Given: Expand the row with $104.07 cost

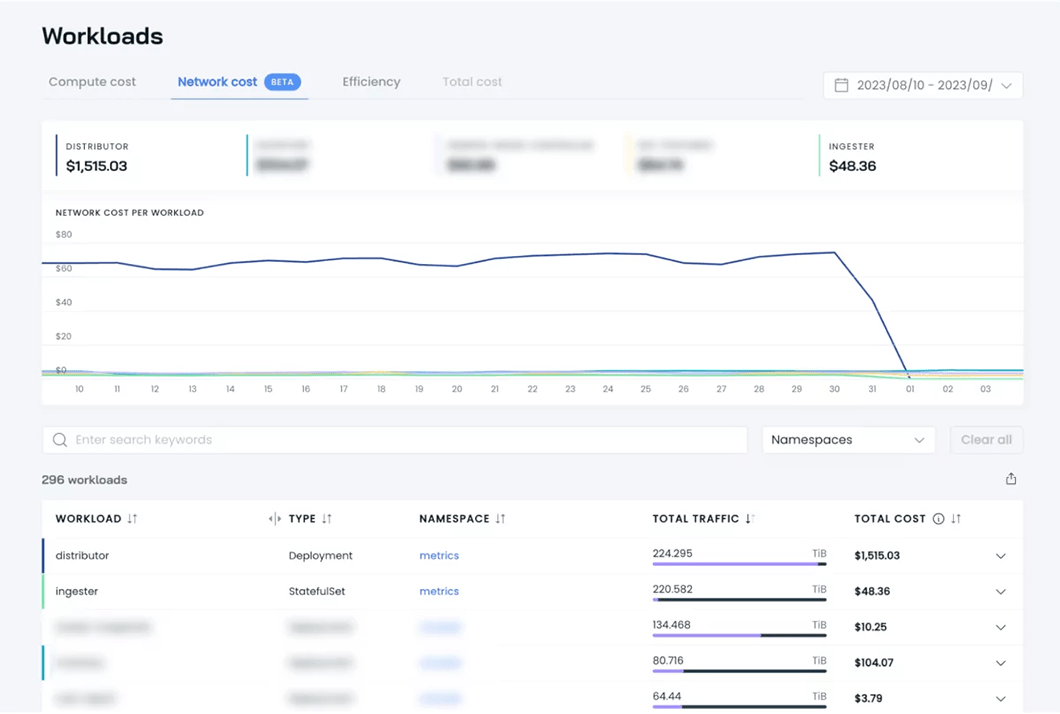Looking at the screenshot, I should point(1000,663).
